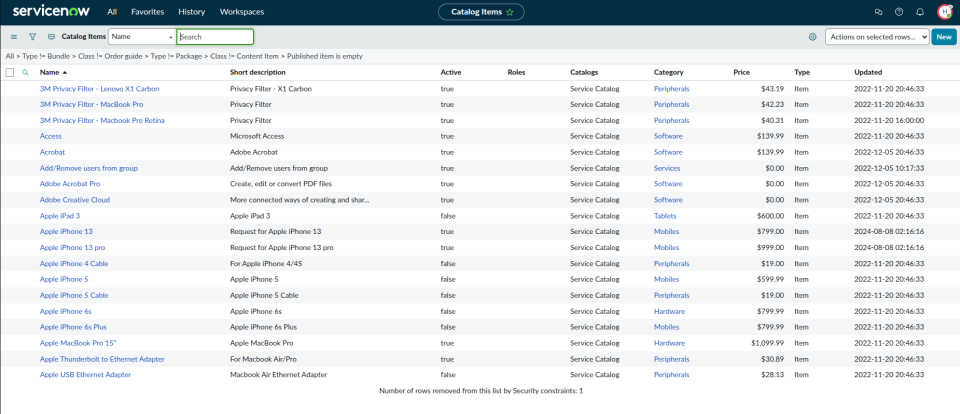Open the Adobe Creative Cloud item

(x=75, y=200)
